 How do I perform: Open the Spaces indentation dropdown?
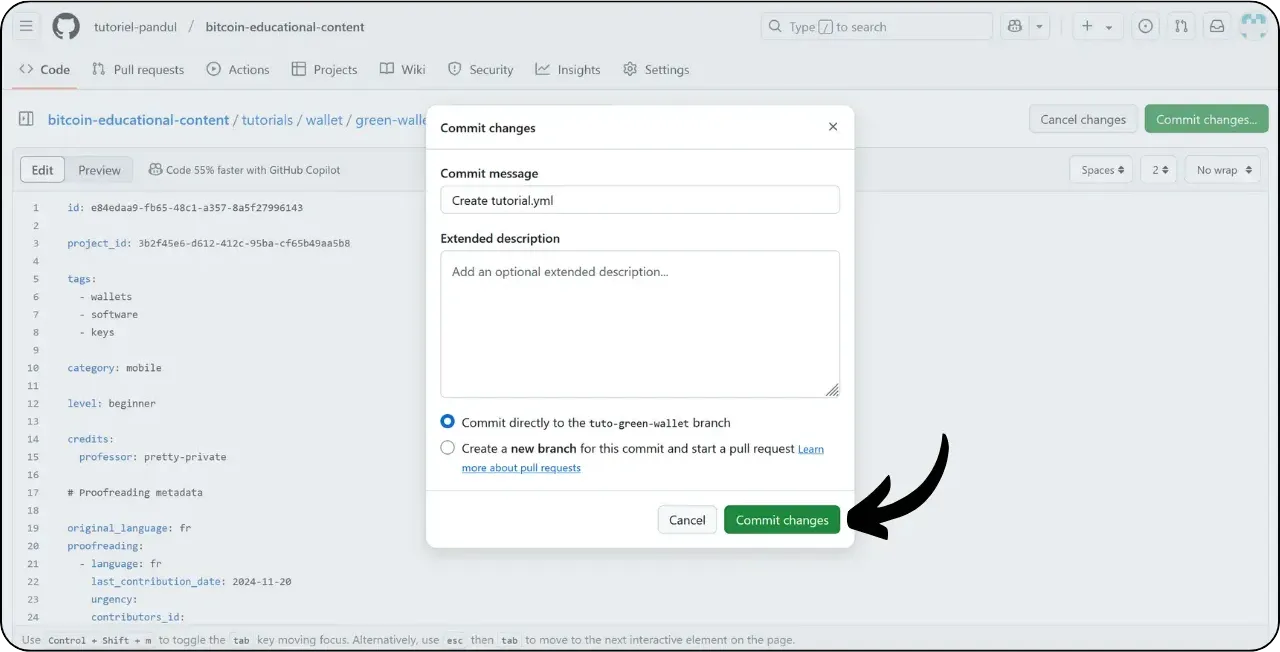click(1101, 169)
